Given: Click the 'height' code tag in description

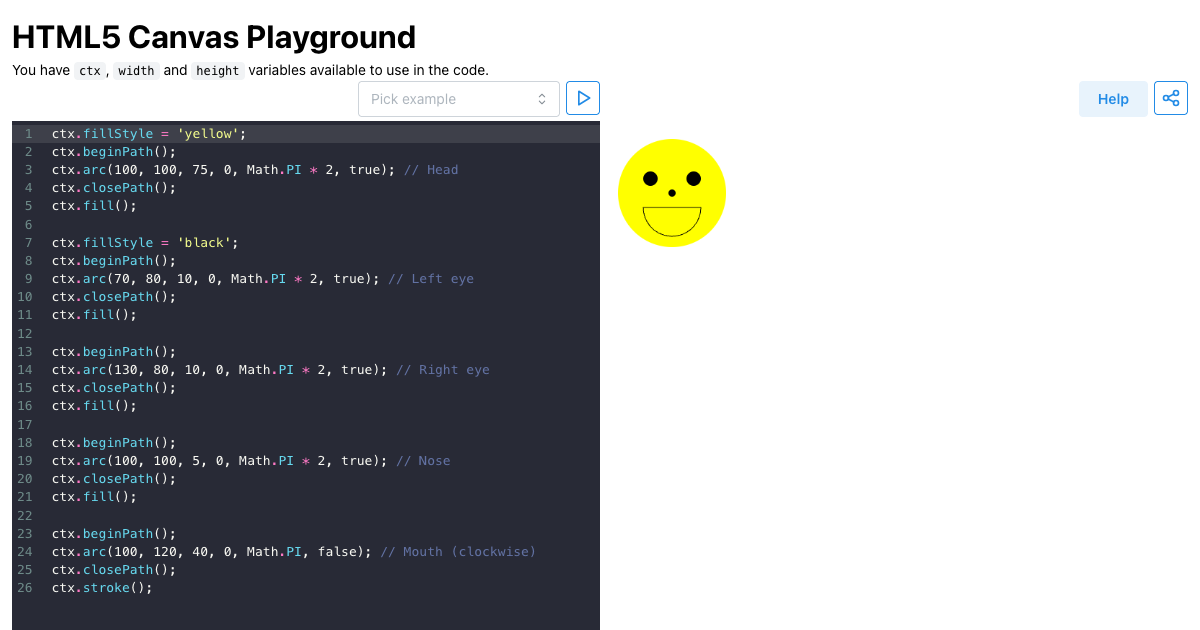Looking at the screenshot, I should (x=218, y=71).
